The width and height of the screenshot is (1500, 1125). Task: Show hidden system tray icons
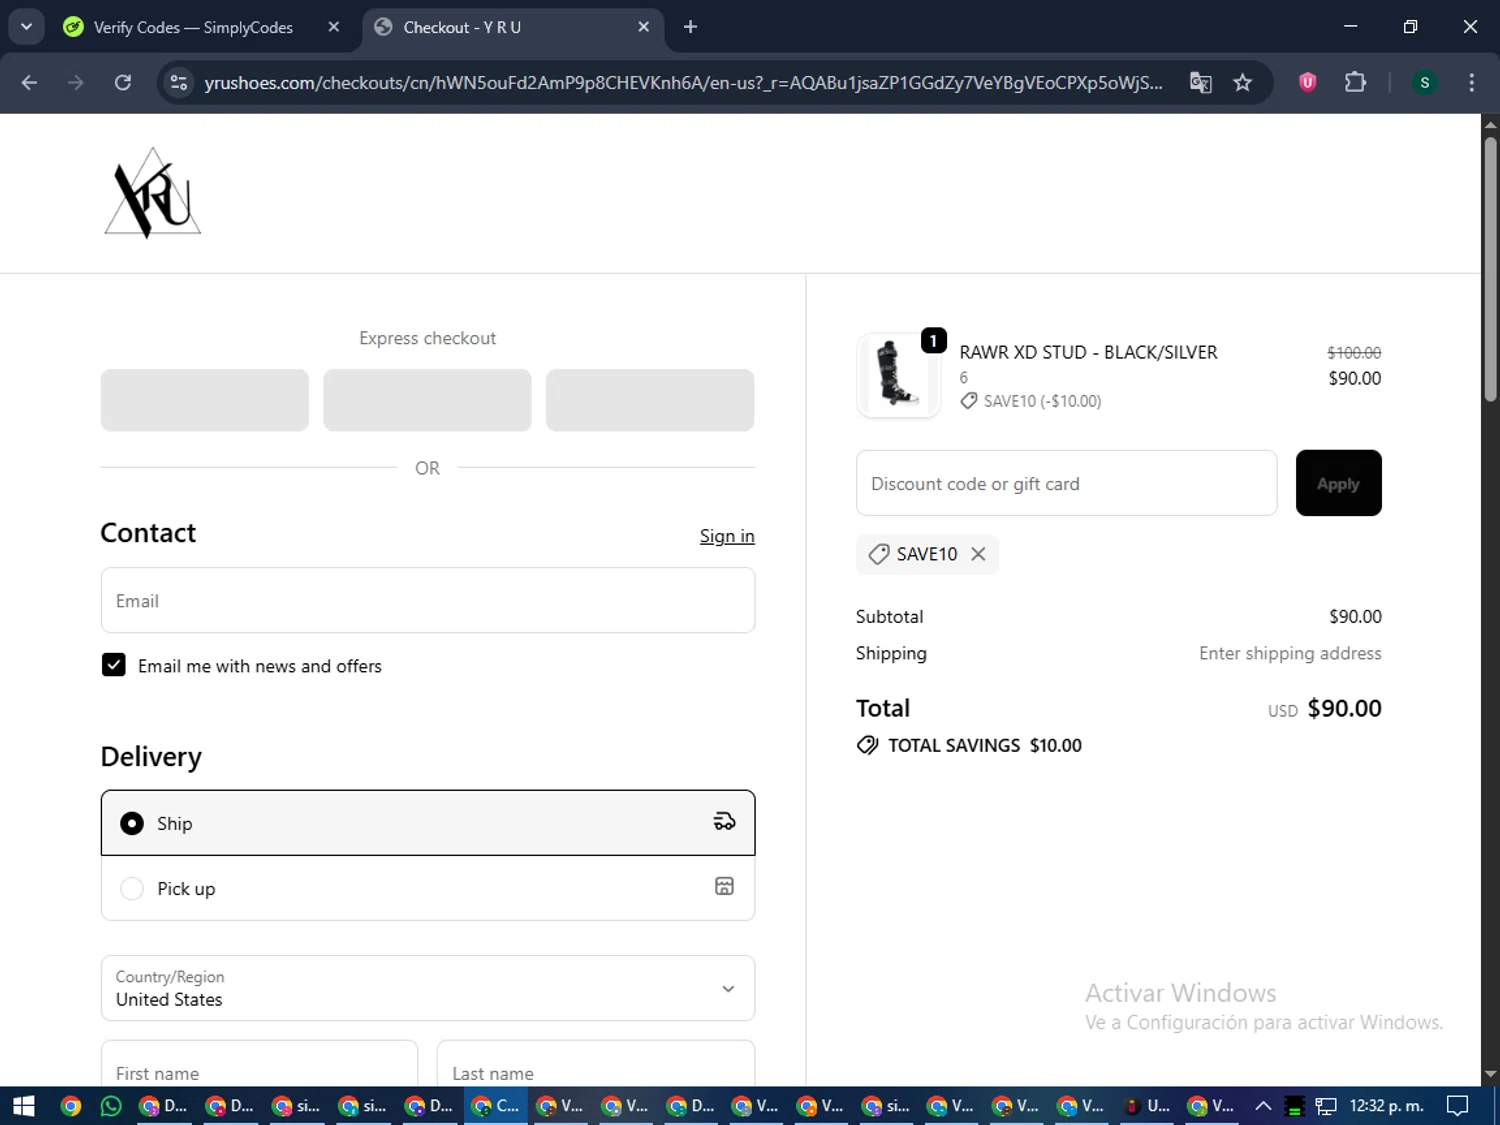point(1263,1106)
